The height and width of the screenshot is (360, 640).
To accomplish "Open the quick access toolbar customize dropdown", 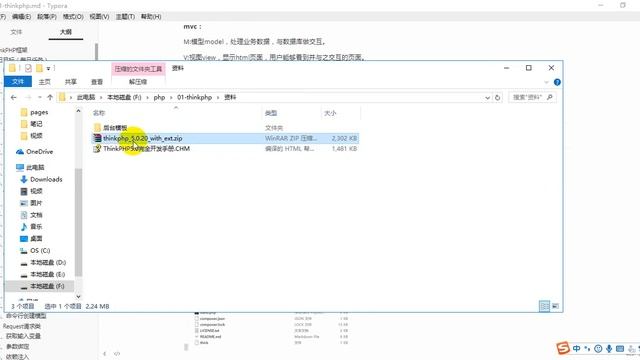I will pyautogui.click(x=48, y=69).
